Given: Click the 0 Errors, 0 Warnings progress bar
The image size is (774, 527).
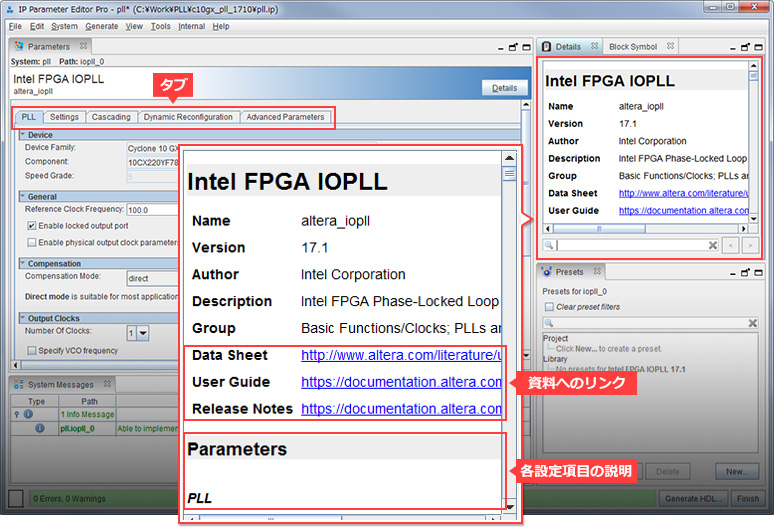Looking at the screenshot, I should coord(343,498).
